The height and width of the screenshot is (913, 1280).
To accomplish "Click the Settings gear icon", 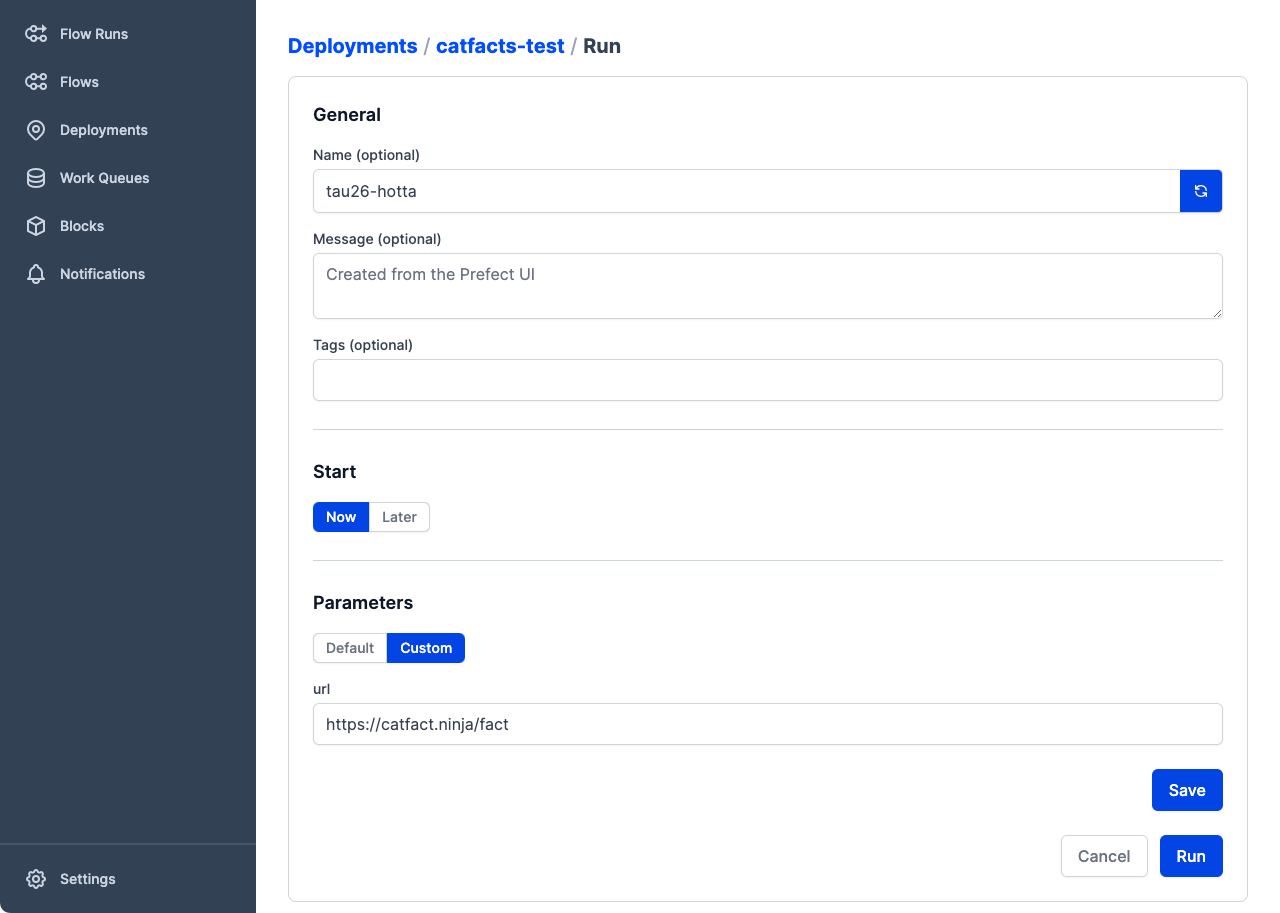I will 36,879.
